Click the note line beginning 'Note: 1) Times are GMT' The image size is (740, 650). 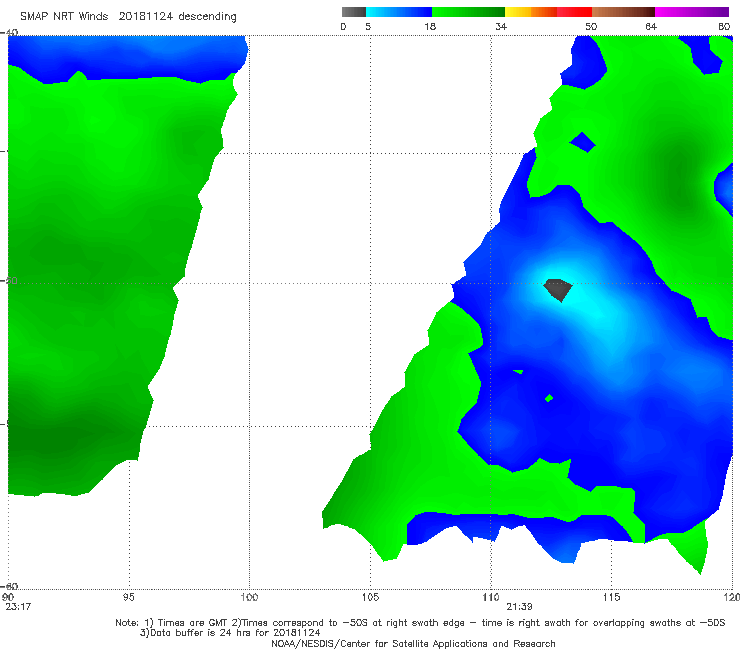420,623
